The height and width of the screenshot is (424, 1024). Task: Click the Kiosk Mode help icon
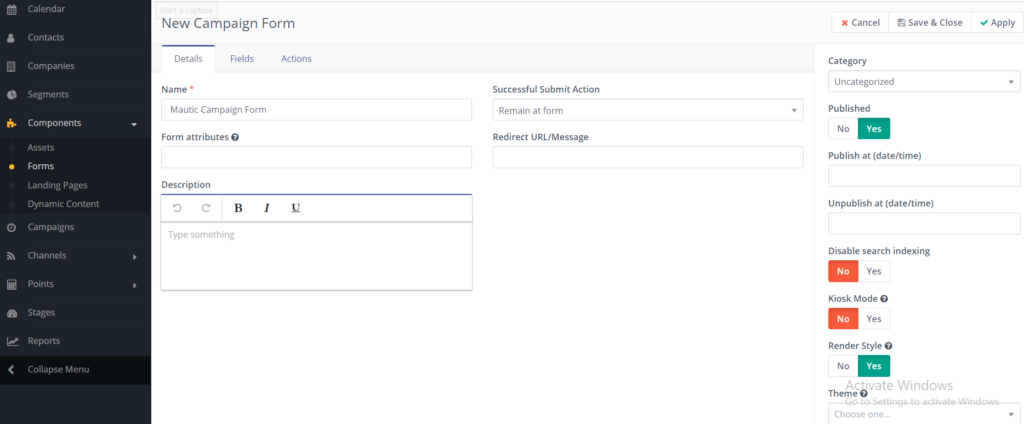tap(884, 299)
